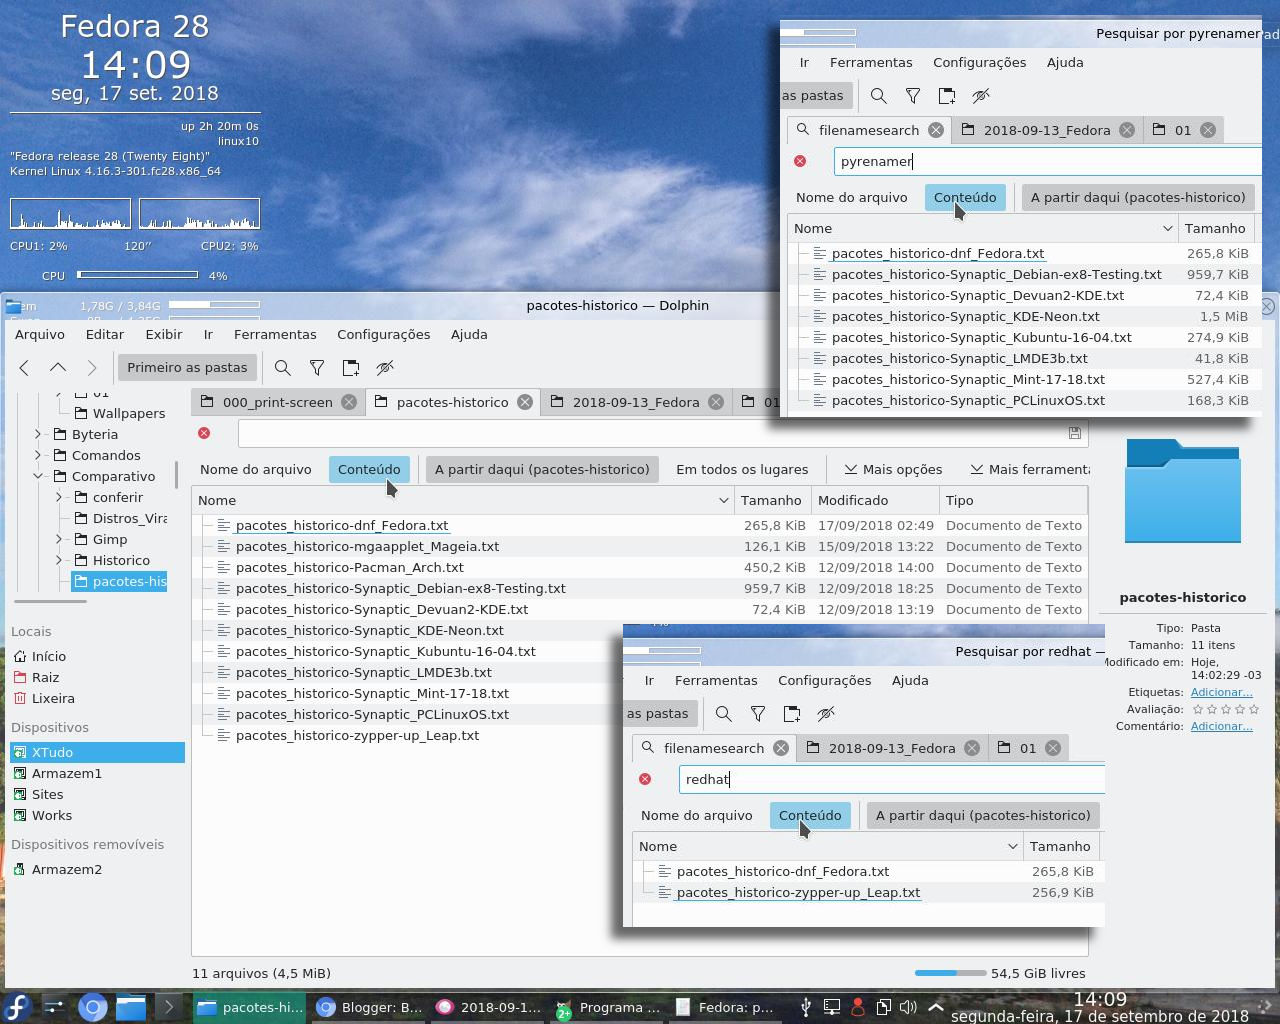The image size is (1280, 1024).
Task: Expand hidden system tray icons arrow
Action: tap(936, 1007)
